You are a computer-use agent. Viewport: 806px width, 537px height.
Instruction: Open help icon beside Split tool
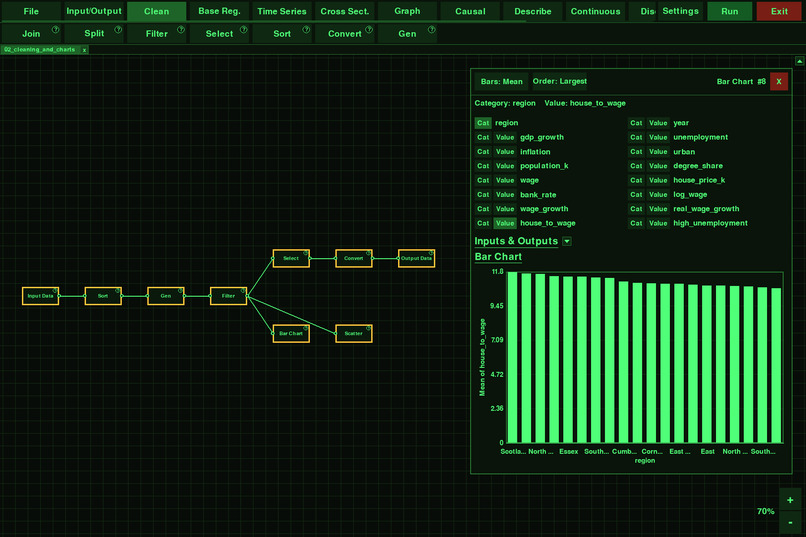point(118,30)
